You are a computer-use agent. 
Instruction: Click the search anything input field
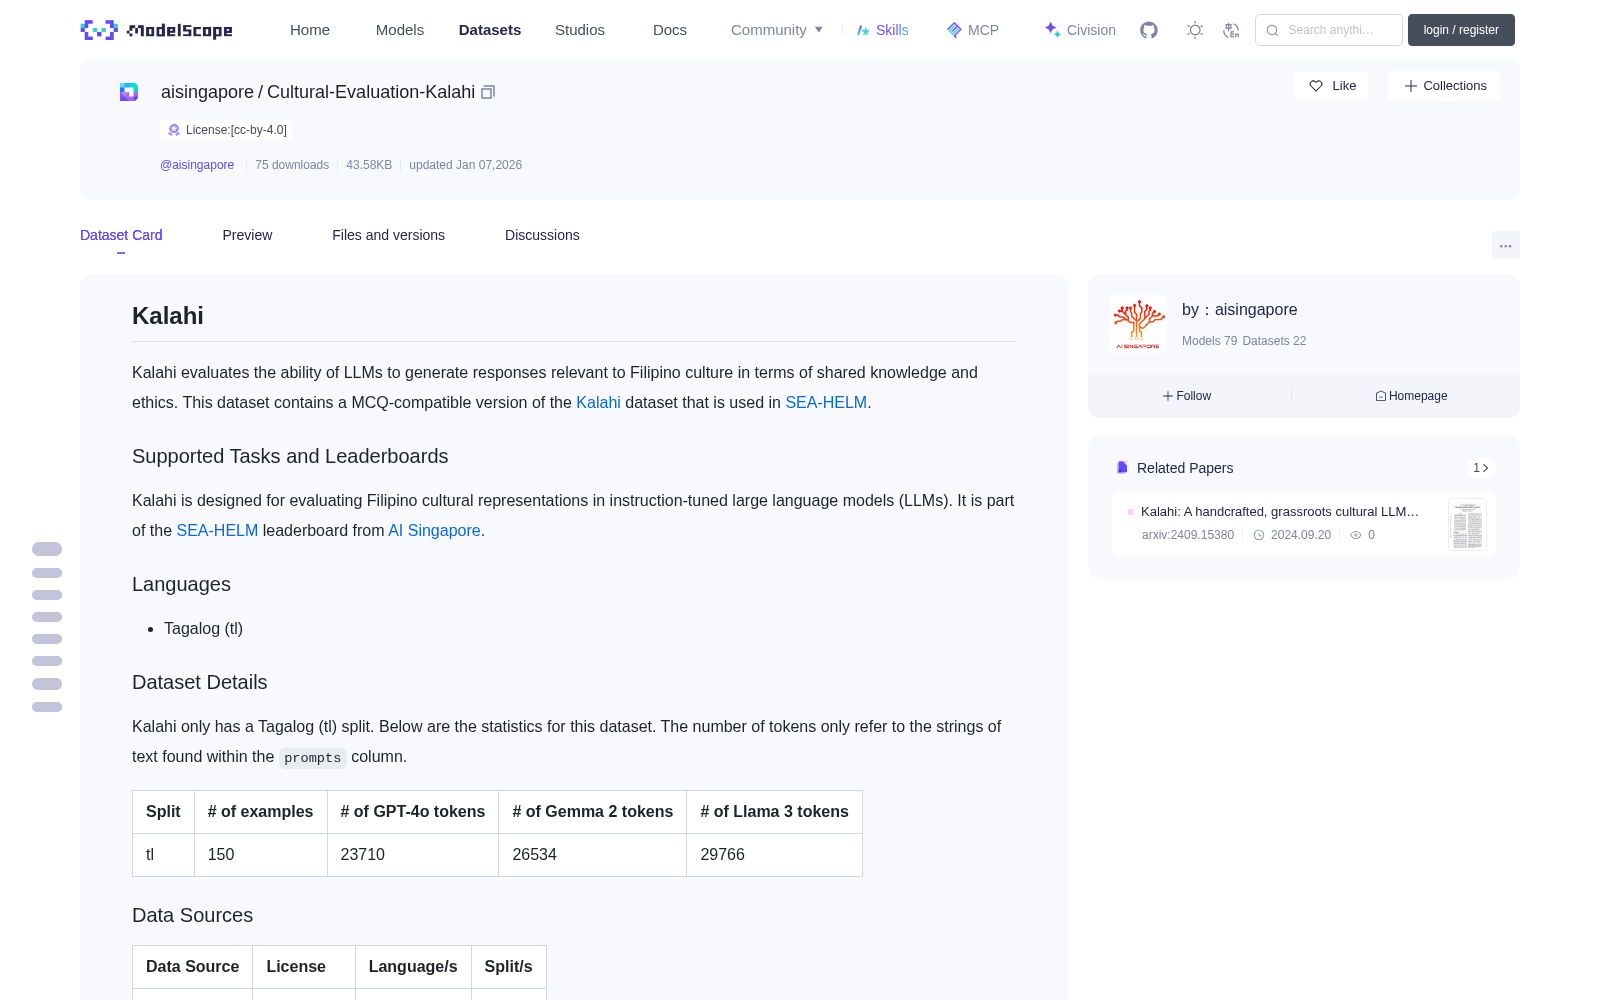(x=1329, y=30)
